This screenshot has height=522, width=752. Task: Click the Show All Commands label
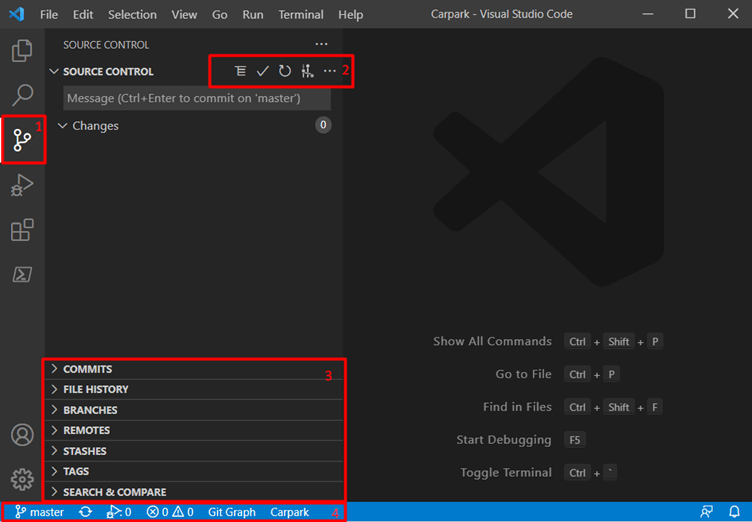click(x=493, y=341)
